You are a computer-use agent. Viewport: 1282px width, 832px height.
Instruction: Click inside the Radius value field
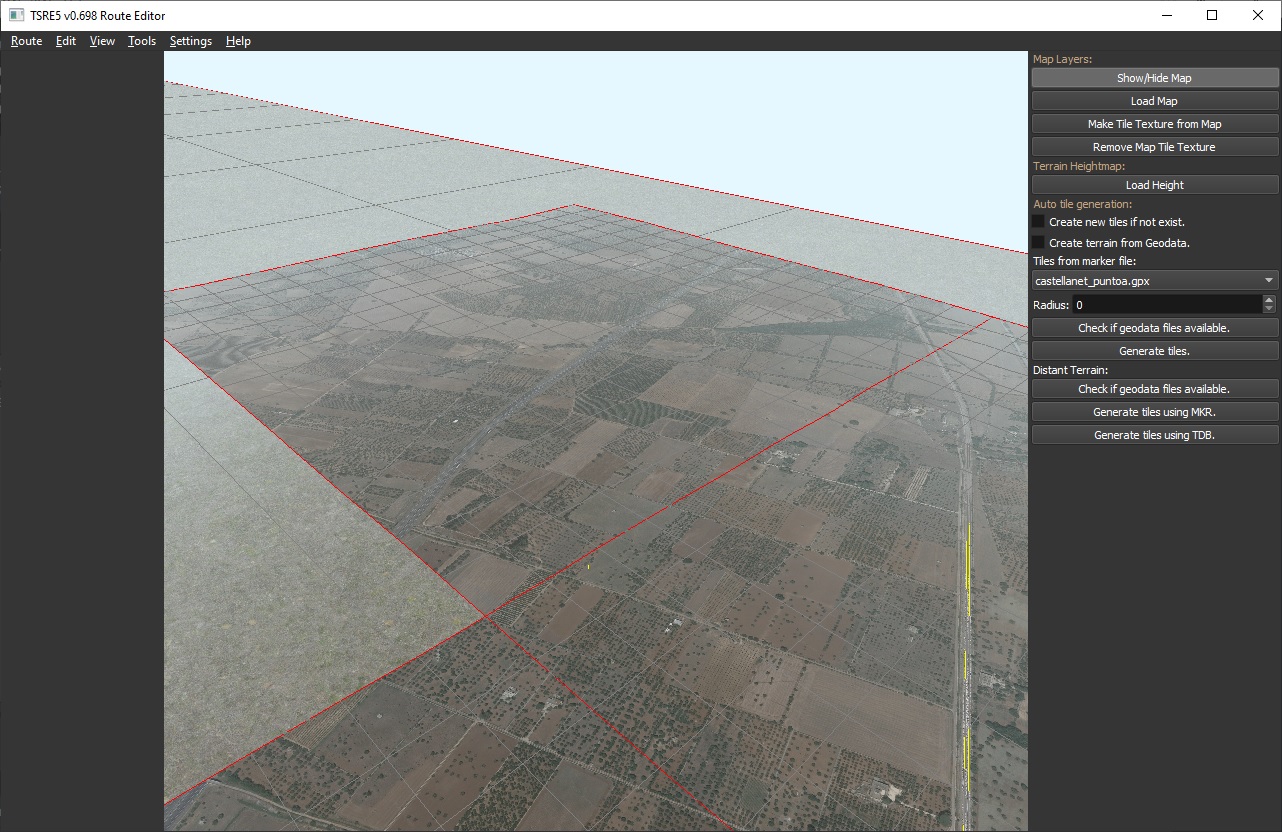tap(1165, 305)
